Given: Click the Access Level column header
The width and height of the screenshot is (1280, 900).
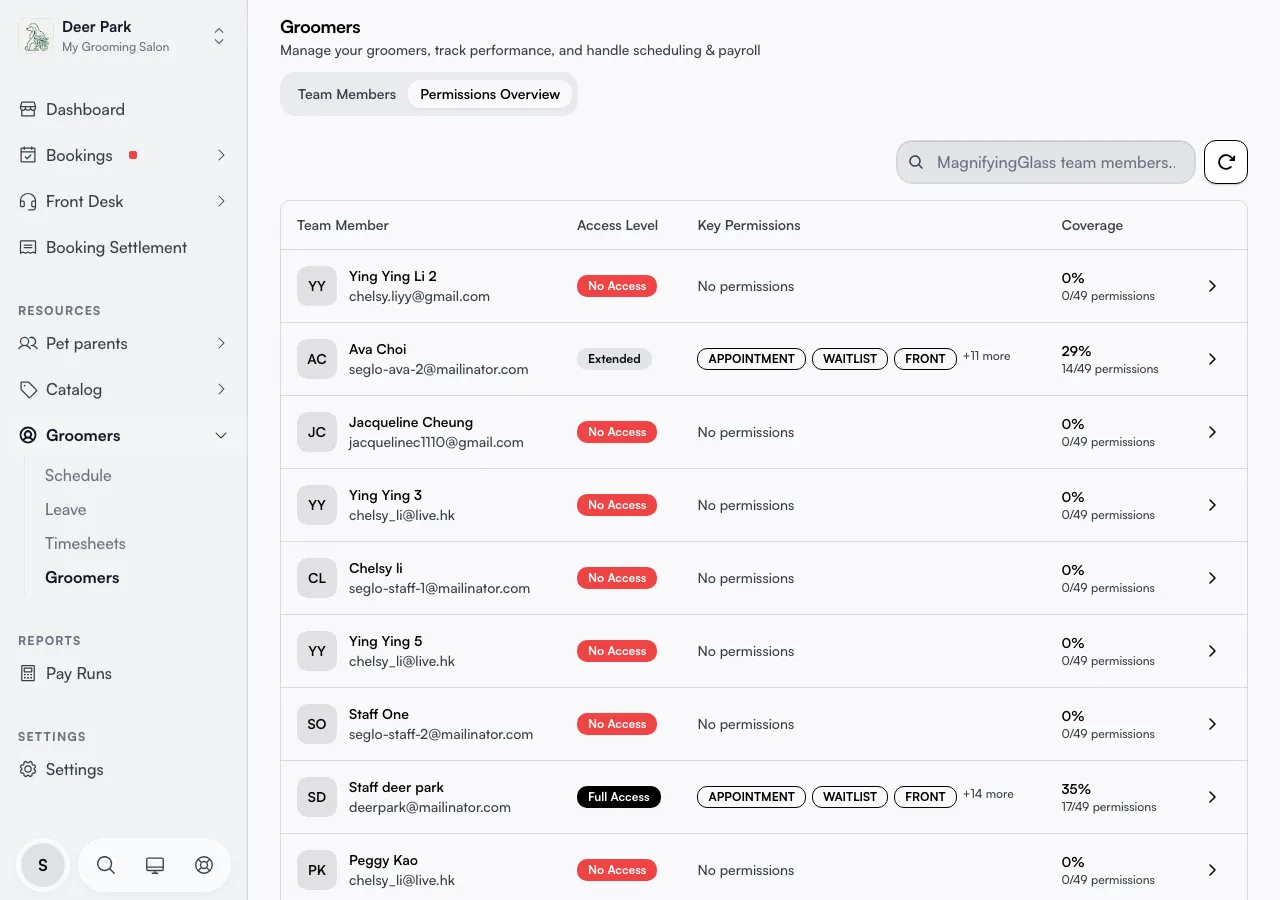Looking at the screenshot, I should (617, 225).
